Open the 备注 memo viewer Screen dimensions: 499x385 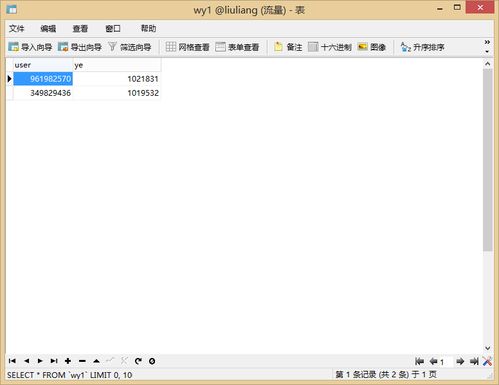click(288, 47)
